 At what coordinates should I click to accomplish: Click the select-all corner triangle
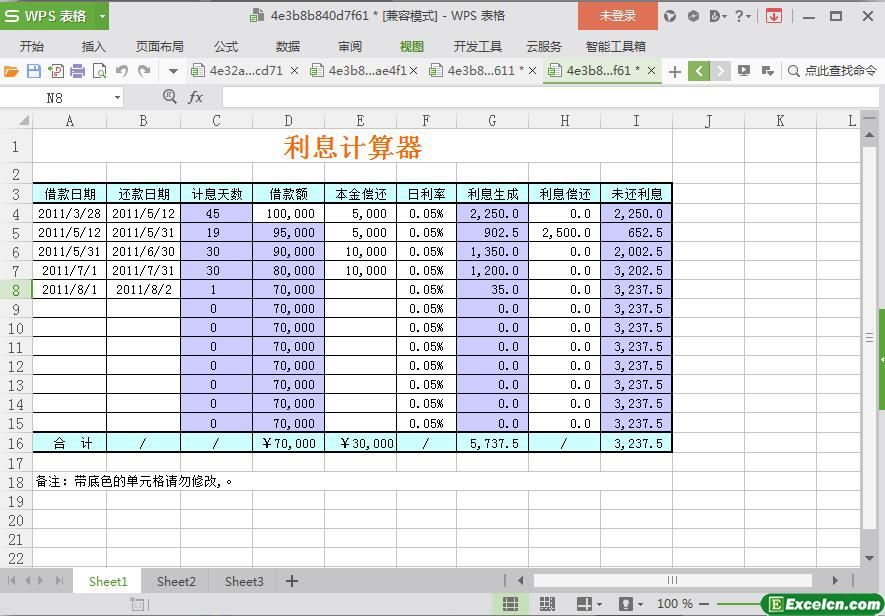click(24, 120)
